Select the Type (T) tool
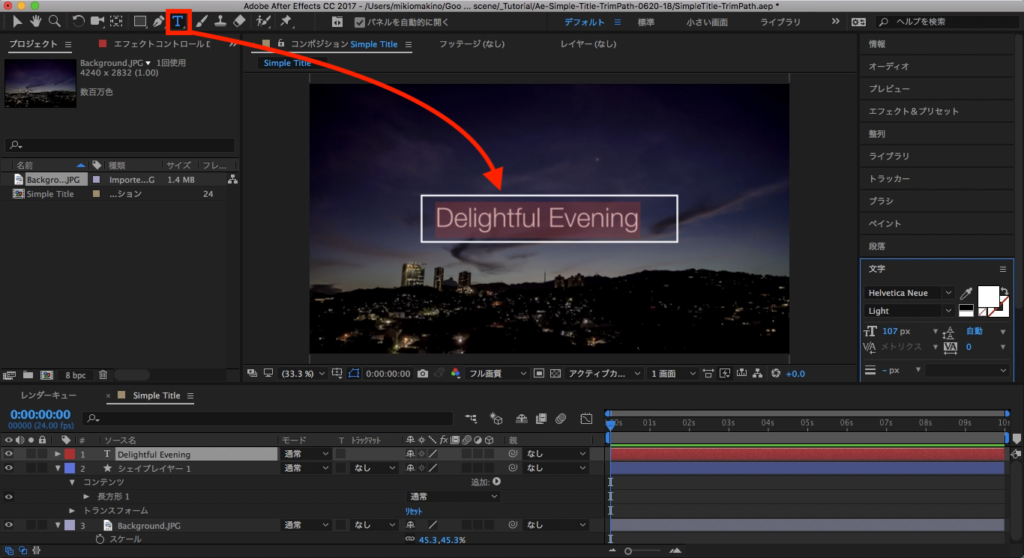Image resolution: width=1024 pixels, height=558 pixels. [x=178, y=21]
